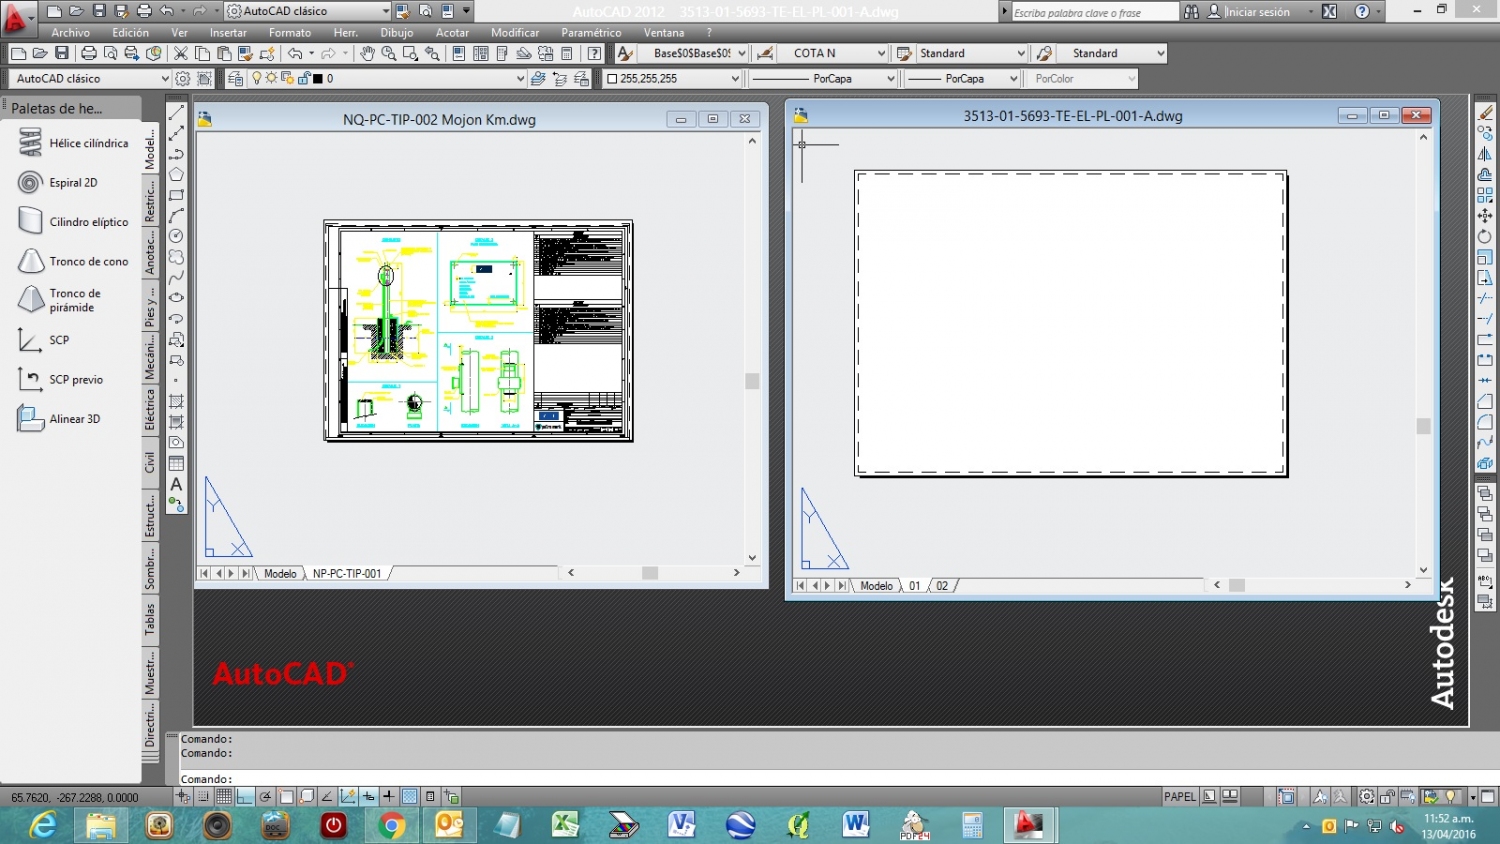
Task: Select the Line draw tool
Action: coord(176,112)
